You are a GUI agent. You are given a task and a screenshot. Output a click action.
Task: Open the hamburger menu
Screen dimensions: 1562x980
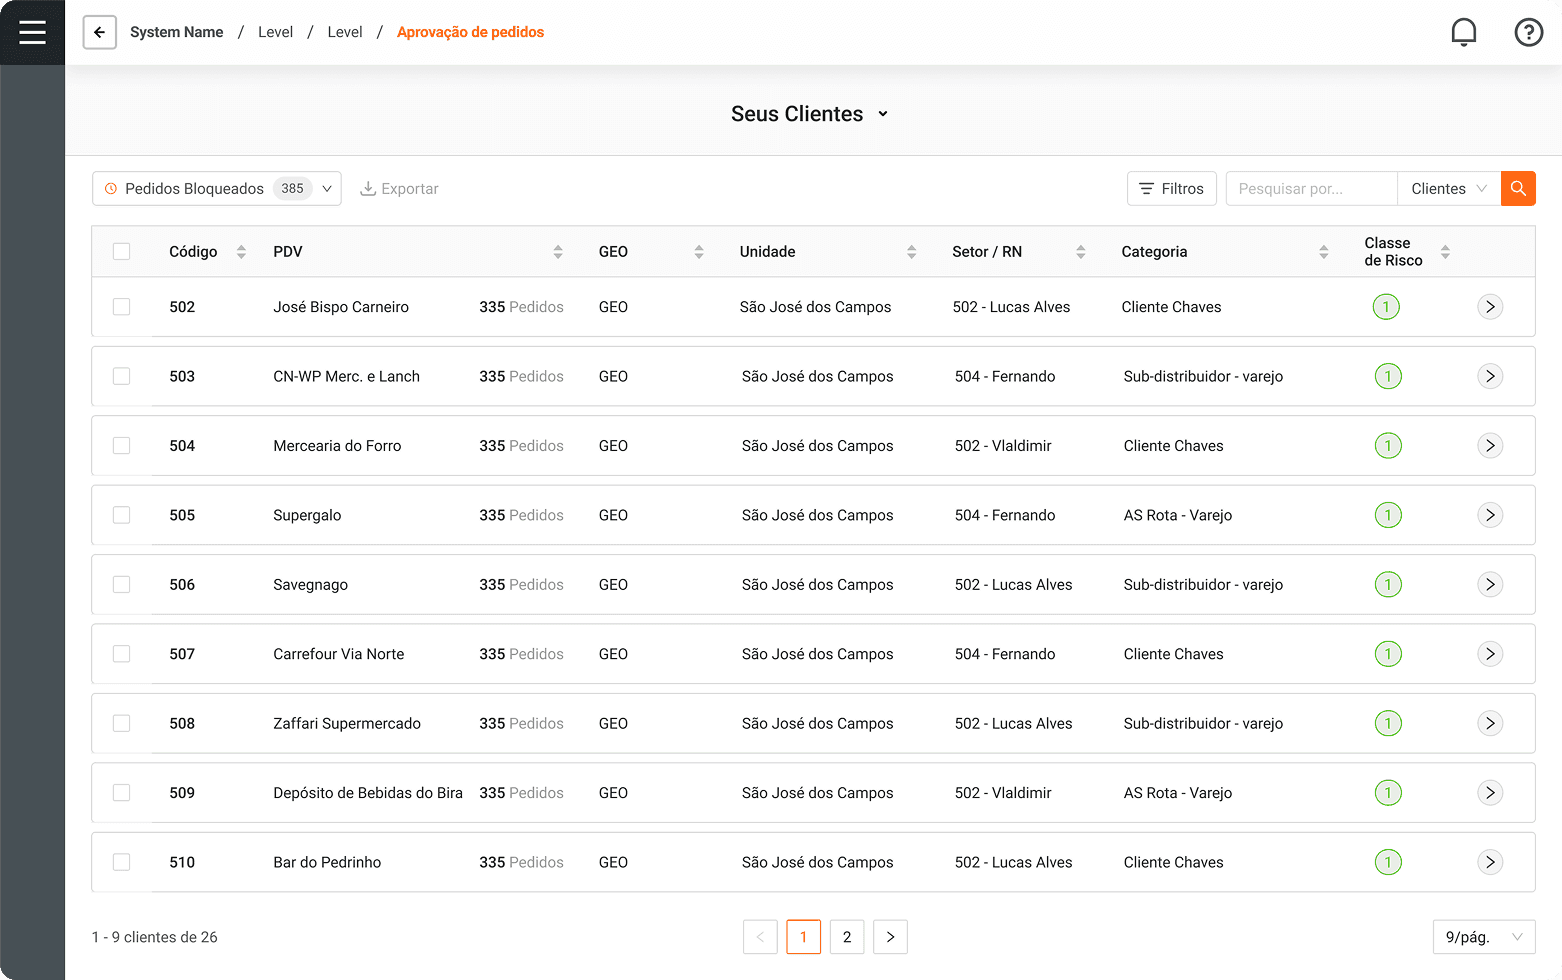(x=32, y=32)
